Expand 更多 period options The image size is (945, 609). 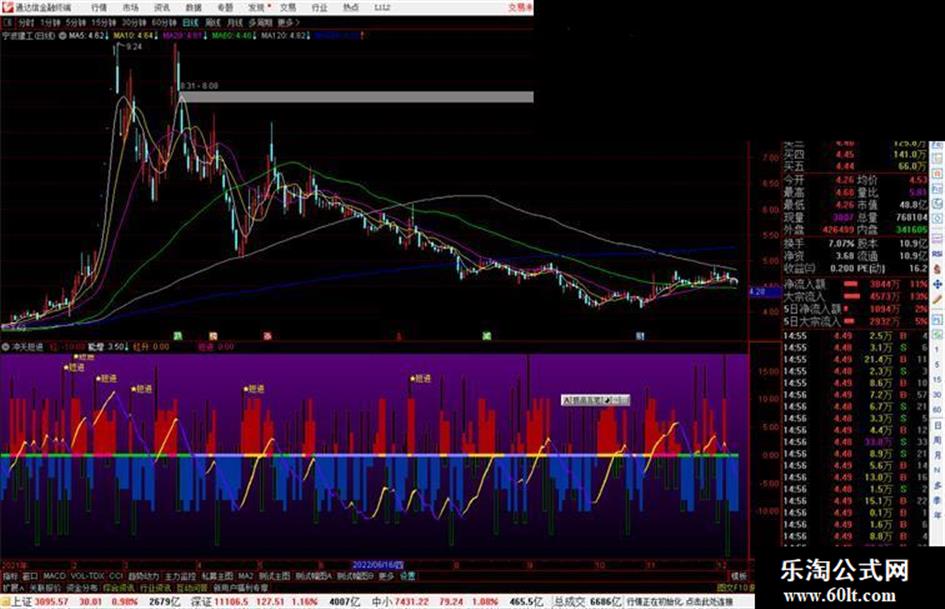point(288,23)
